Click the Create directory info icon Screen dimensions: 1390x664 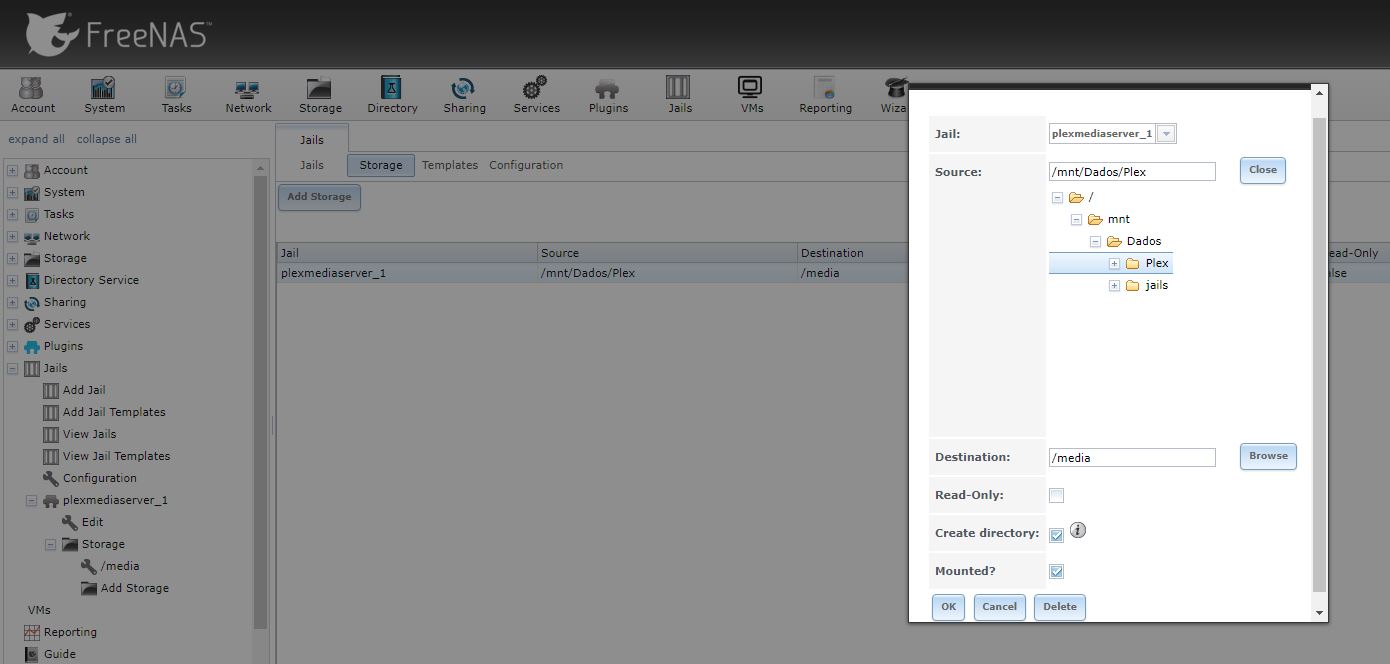tap(1078, 531)
